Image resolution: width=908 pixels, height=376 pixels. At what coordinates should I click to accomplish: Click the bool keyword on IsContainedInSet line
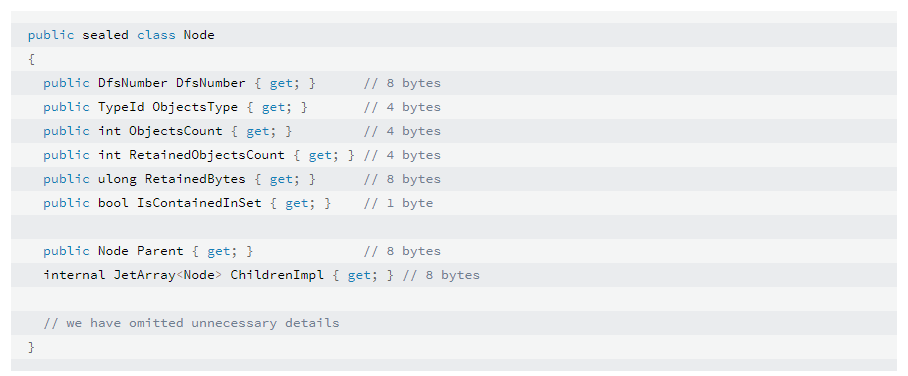click(114, 203)
